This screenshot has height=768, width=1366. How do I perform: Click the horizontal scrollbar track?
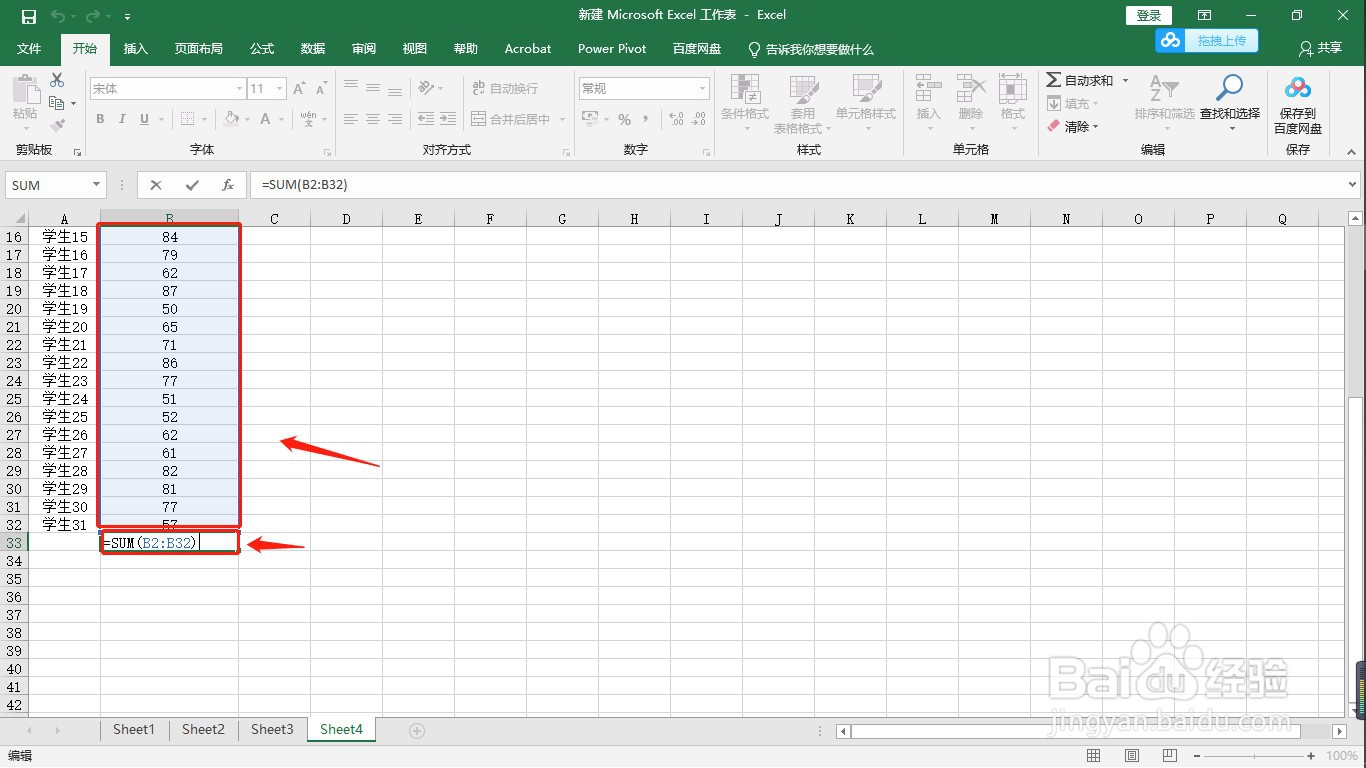(x=1091, y=731)
